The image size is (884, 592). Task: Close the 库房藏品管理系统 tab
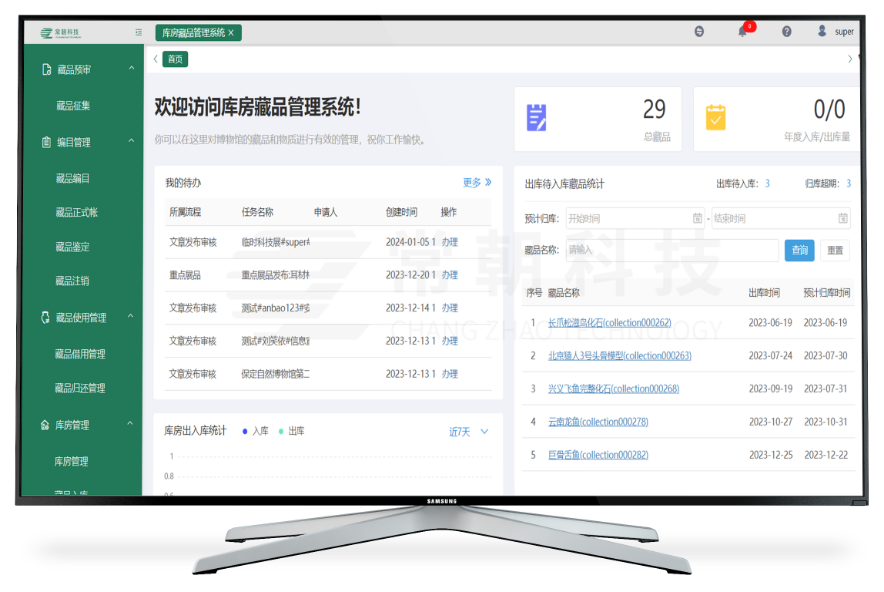(231, 33)
